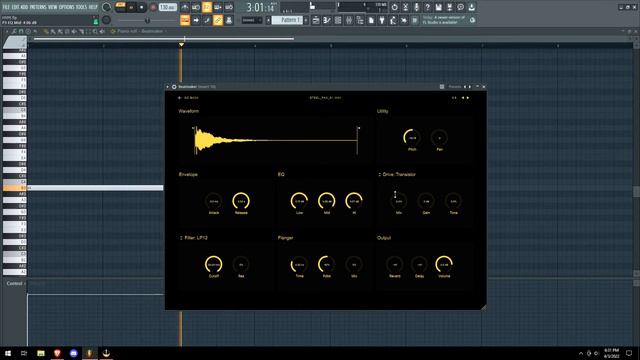Click the Volume knob in Output
640x360 pixels.
444,264
